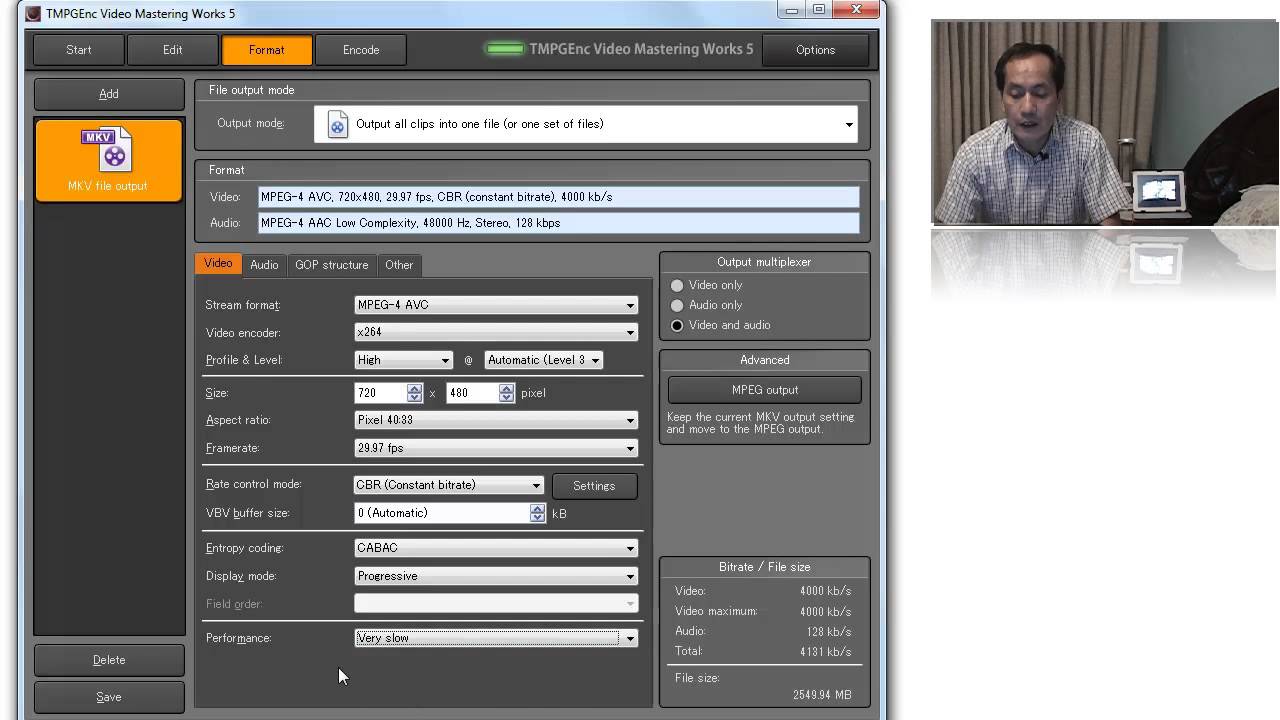Viewport: 1280px width, 720px height.
Task: Open rate control Settings button
Action: click(594, 486)
